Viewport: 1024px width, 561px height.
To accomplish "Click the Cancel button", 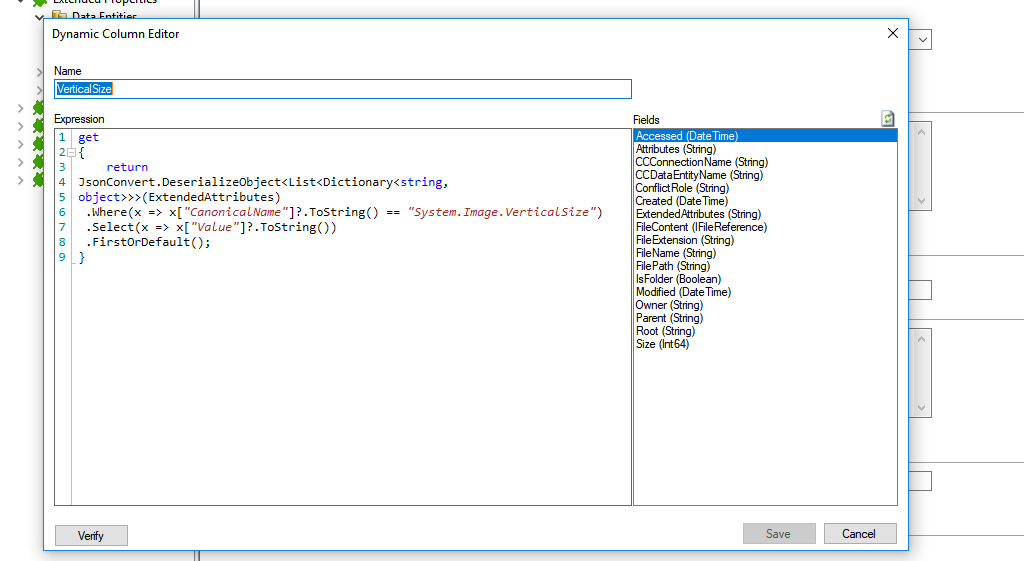I will [859, 534].
